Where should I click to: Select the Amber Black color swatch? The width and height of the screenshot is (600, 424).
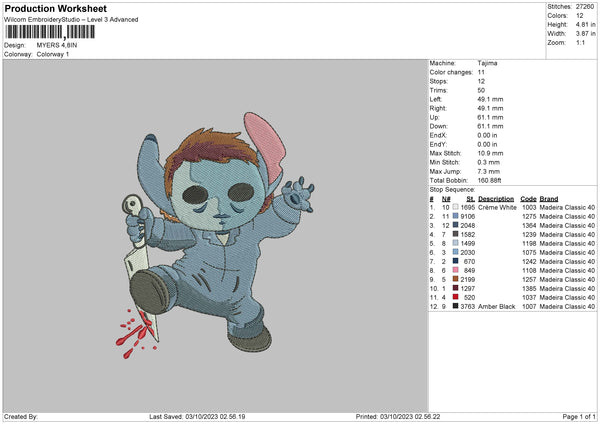tap(457, 306)
